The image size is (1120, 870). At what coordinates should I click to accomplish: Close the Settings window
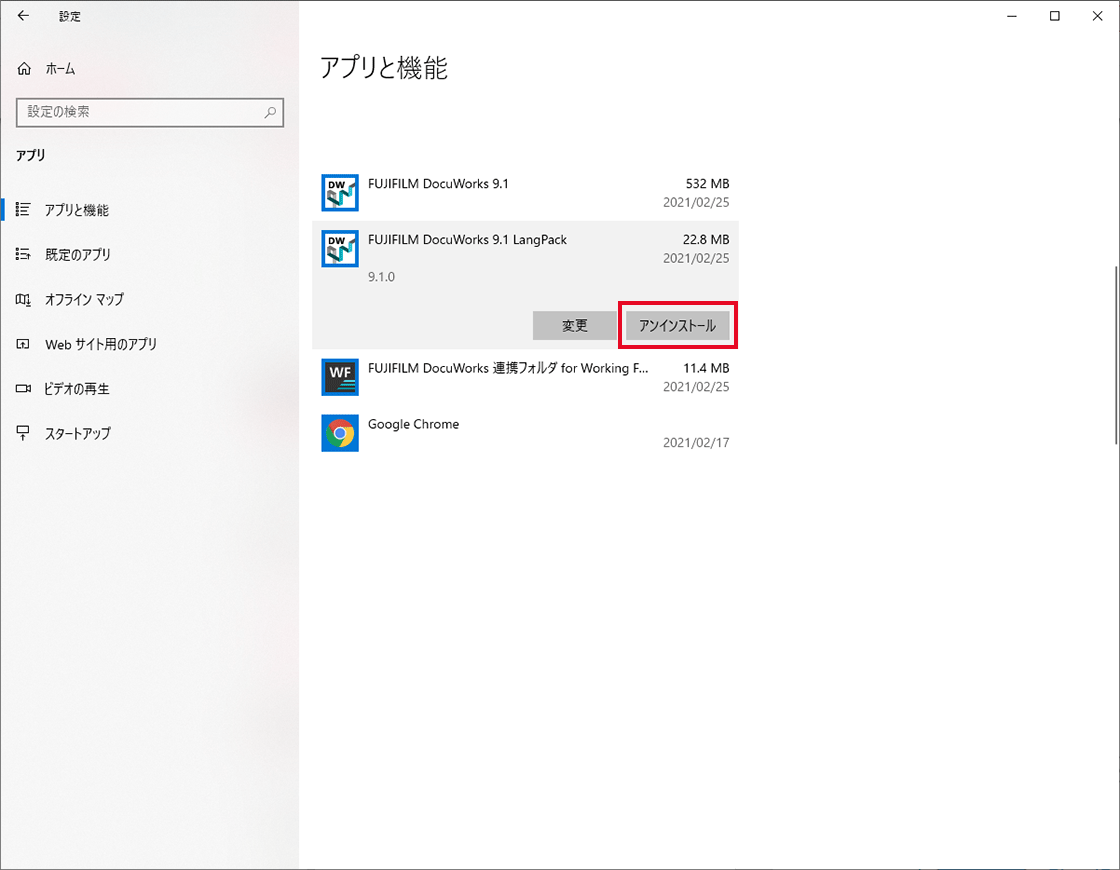tap(1097, 16)
